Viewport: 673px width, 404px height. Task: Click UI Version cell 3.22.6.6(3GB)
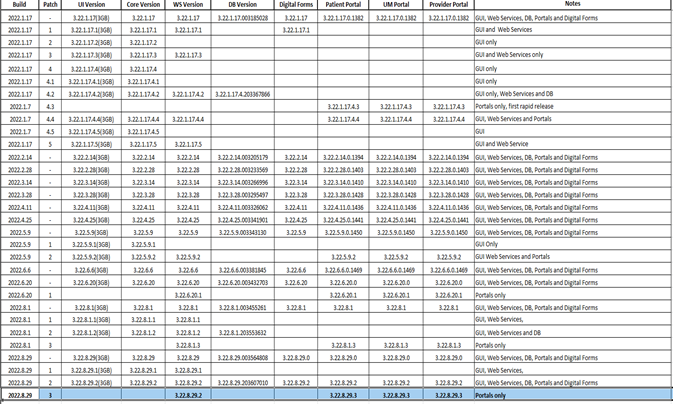[91, 269]
